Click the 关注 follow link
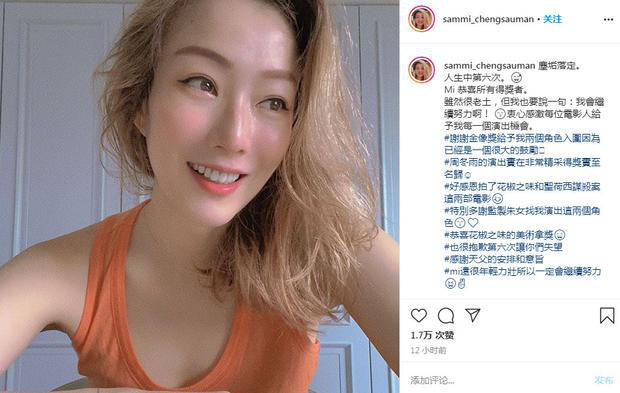Viewport: 620px width, 393px height. pyautogui.click(x=552, y=19)
